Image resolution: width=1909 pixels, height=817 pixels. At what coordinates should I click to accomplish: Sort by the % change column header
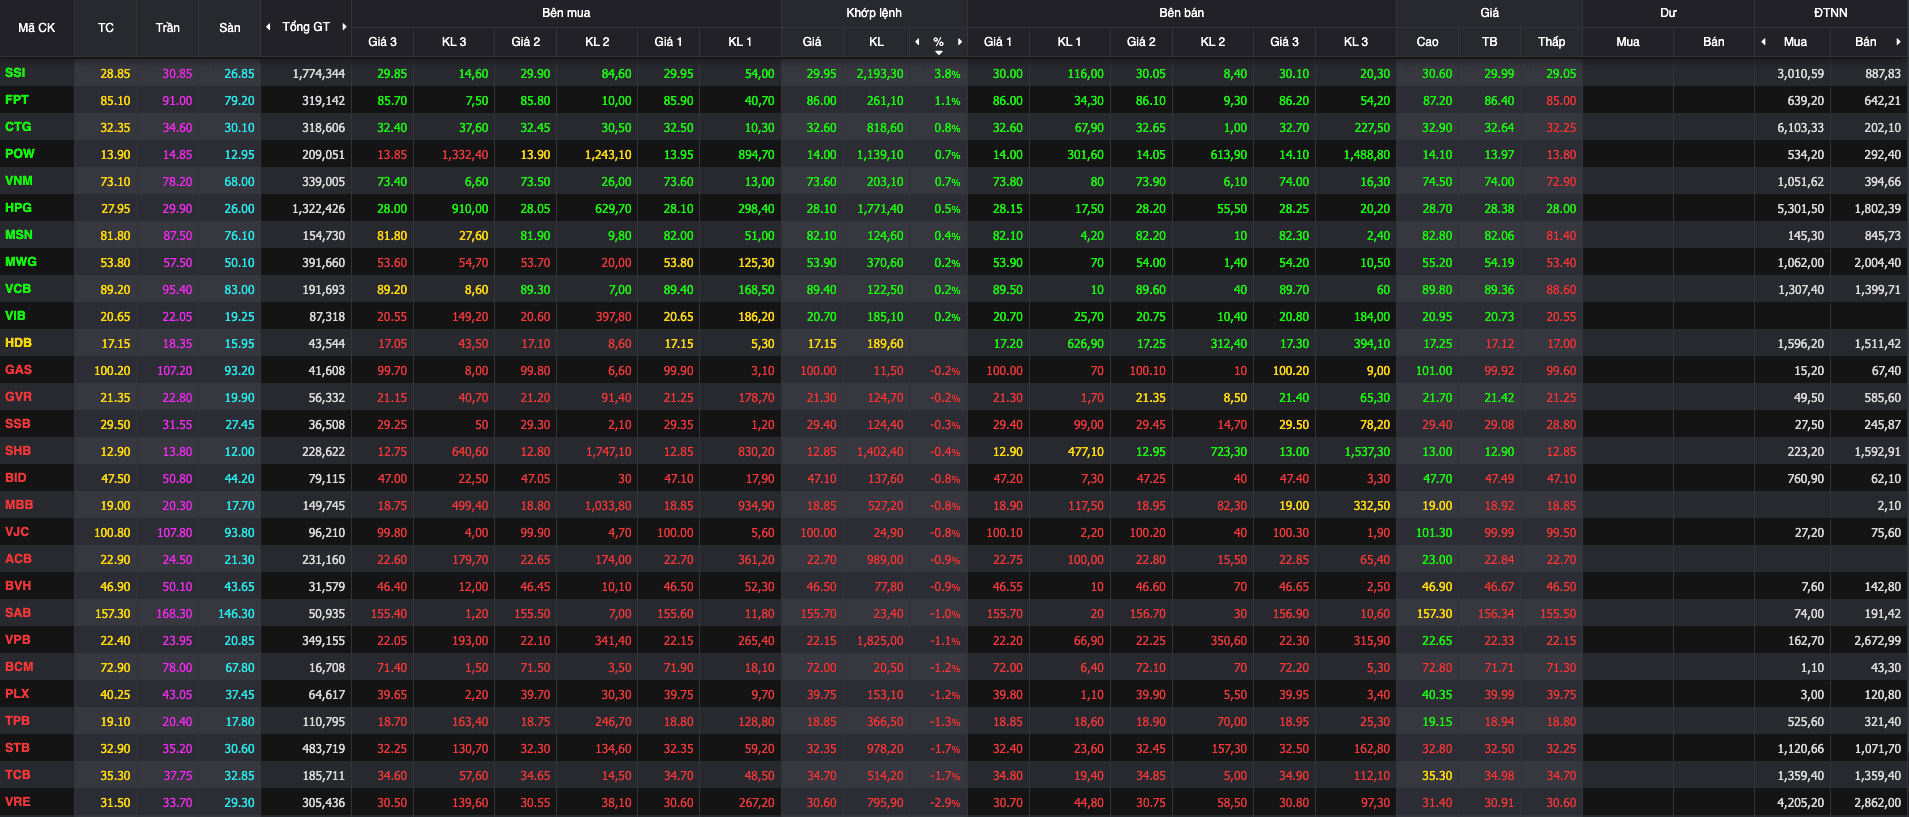tap(938, 43)
